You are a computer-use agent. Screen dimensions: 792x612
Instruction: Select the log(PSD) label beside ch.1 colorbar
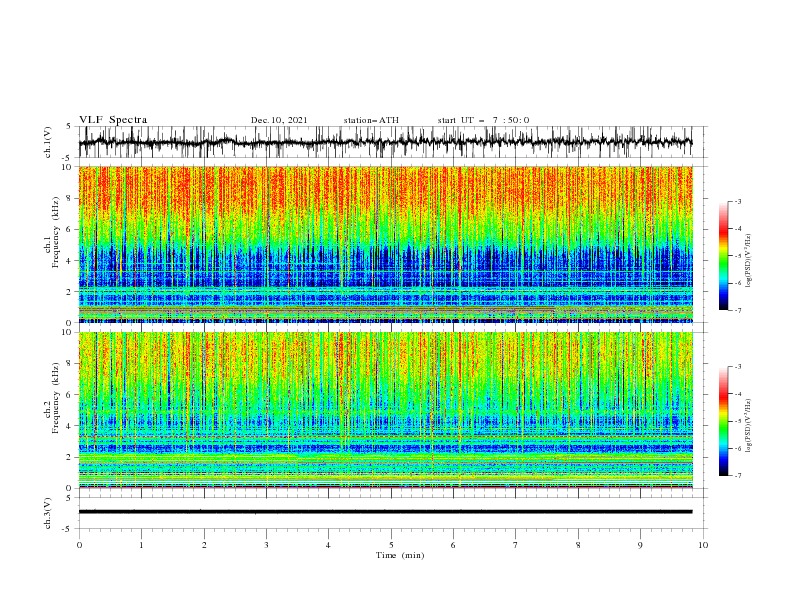(x=748, y=261)
